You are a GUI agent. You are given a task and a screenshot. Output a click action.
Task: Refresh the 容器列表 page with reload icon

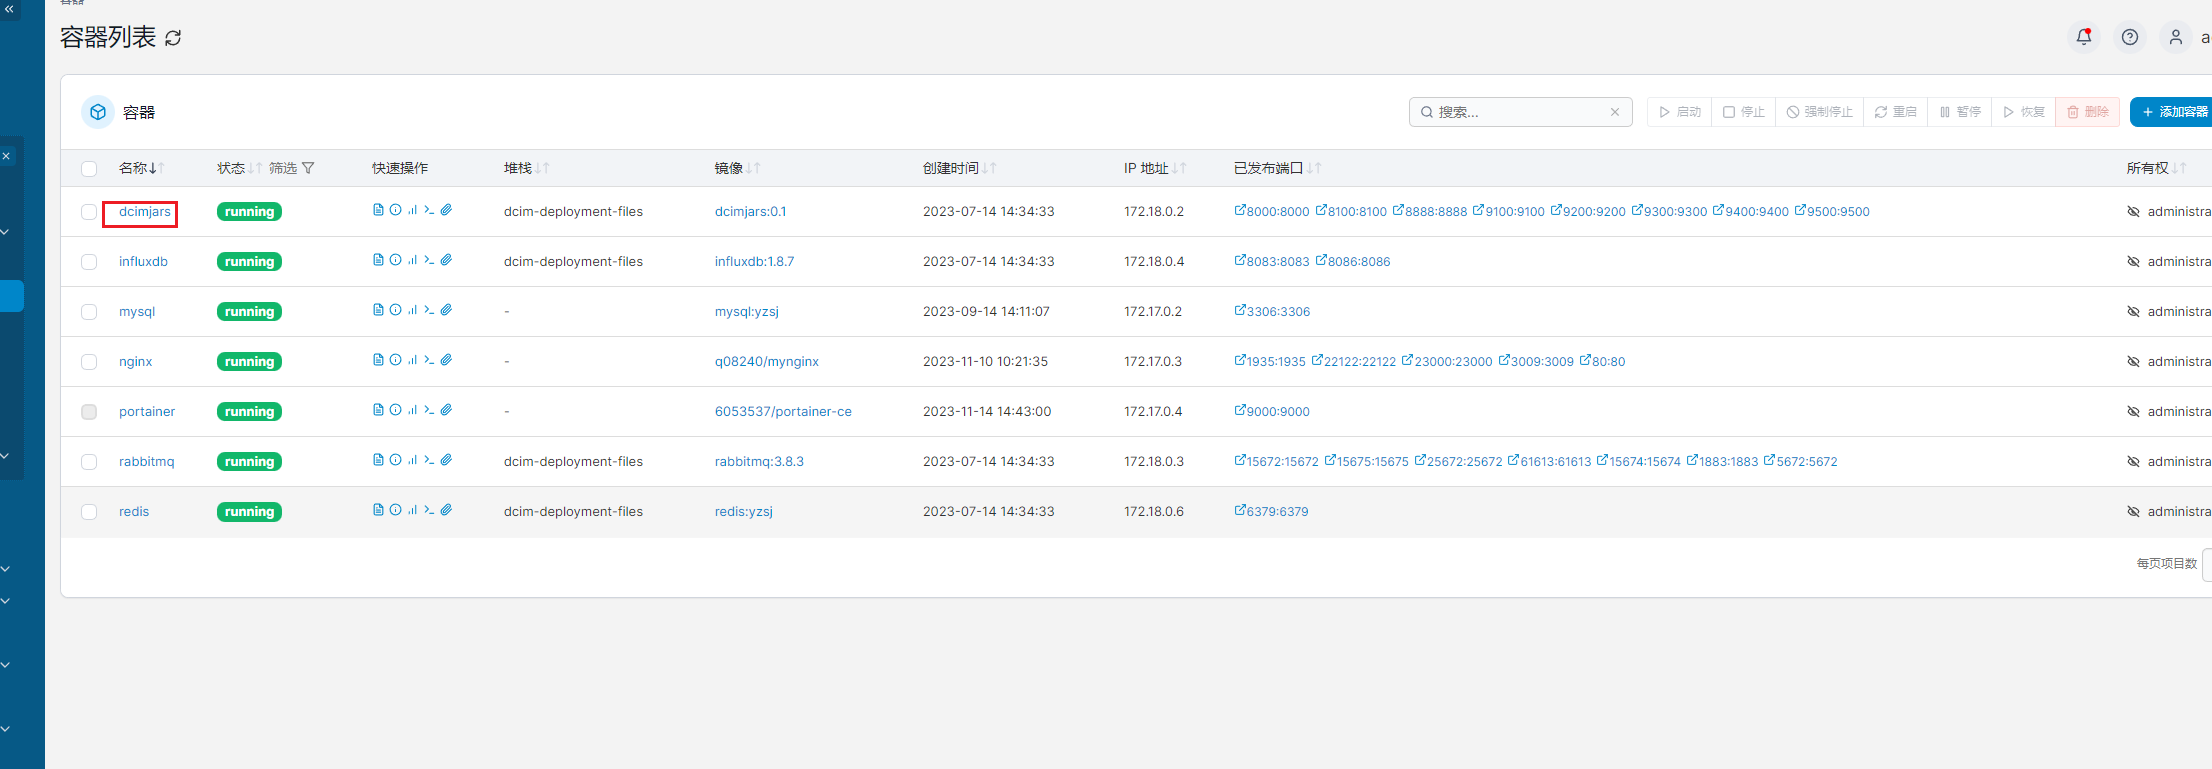pyautogui.click(x=173, y=38)
